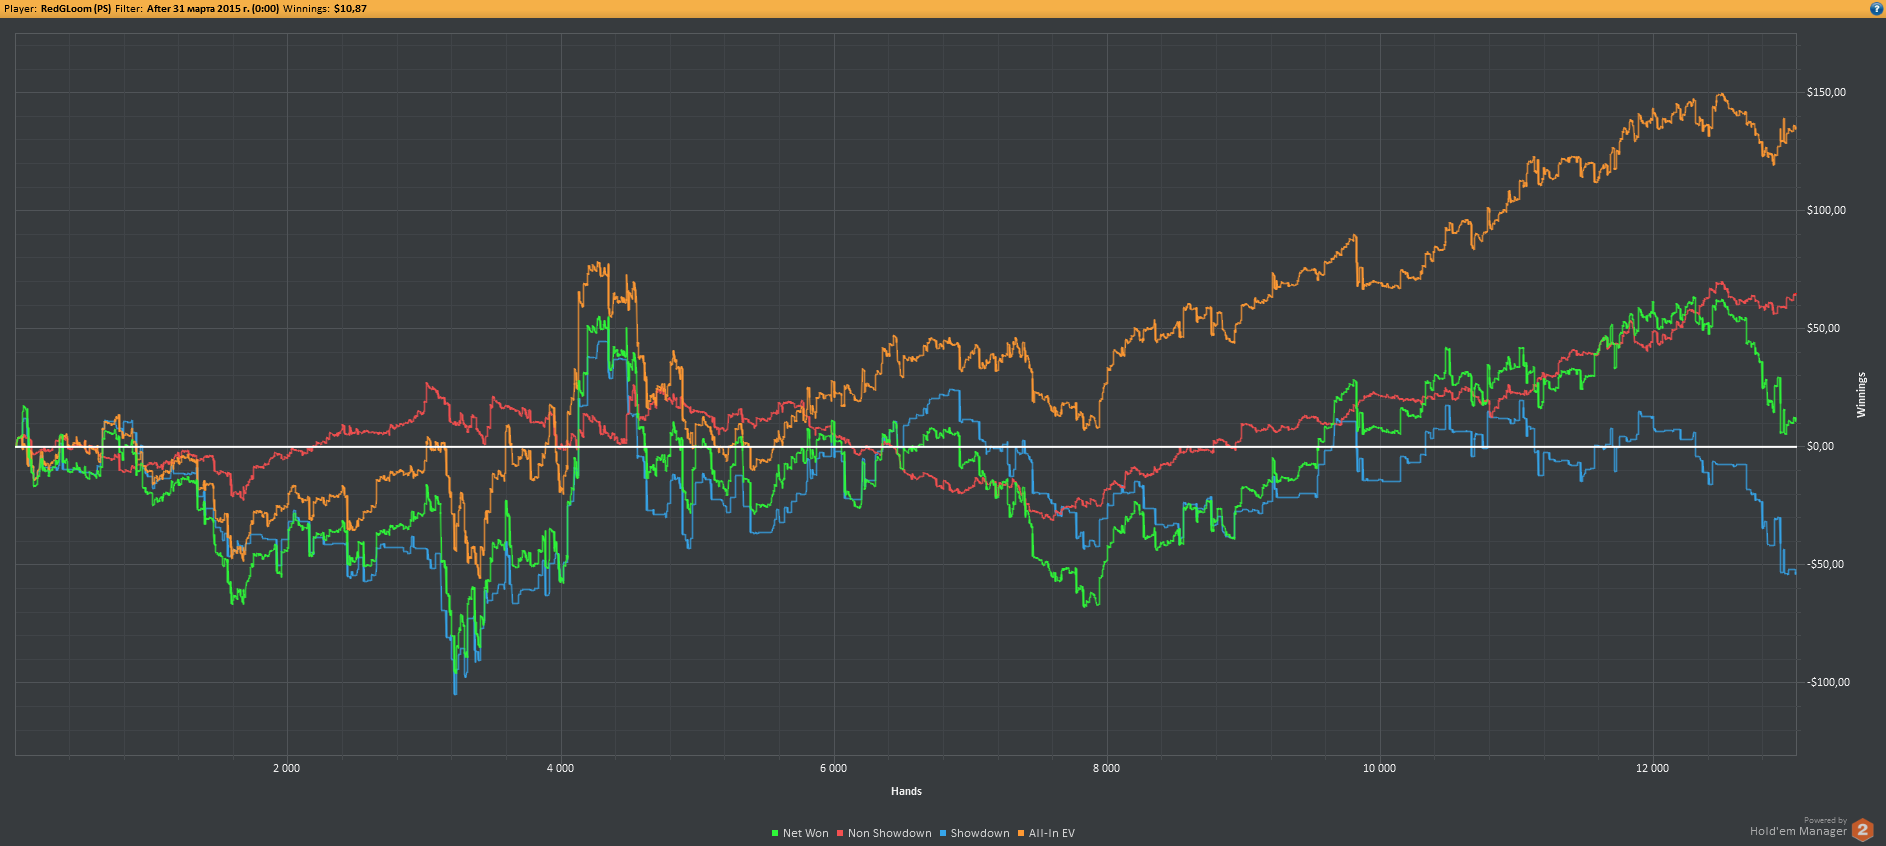The height and width of the screenshot is (846, 1886).
Task: Click the $50,00 axis label
Action: 1823,328
